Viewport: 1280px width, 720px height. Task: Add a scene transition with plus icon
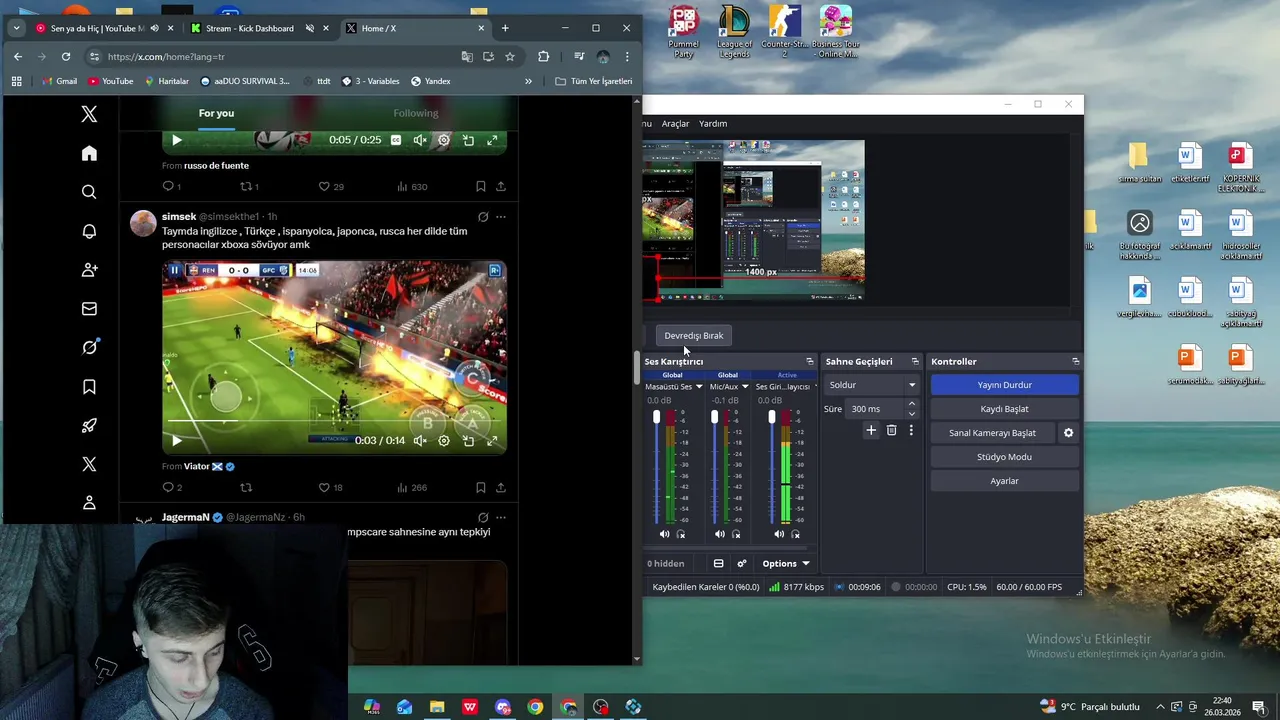coord(871,430)
